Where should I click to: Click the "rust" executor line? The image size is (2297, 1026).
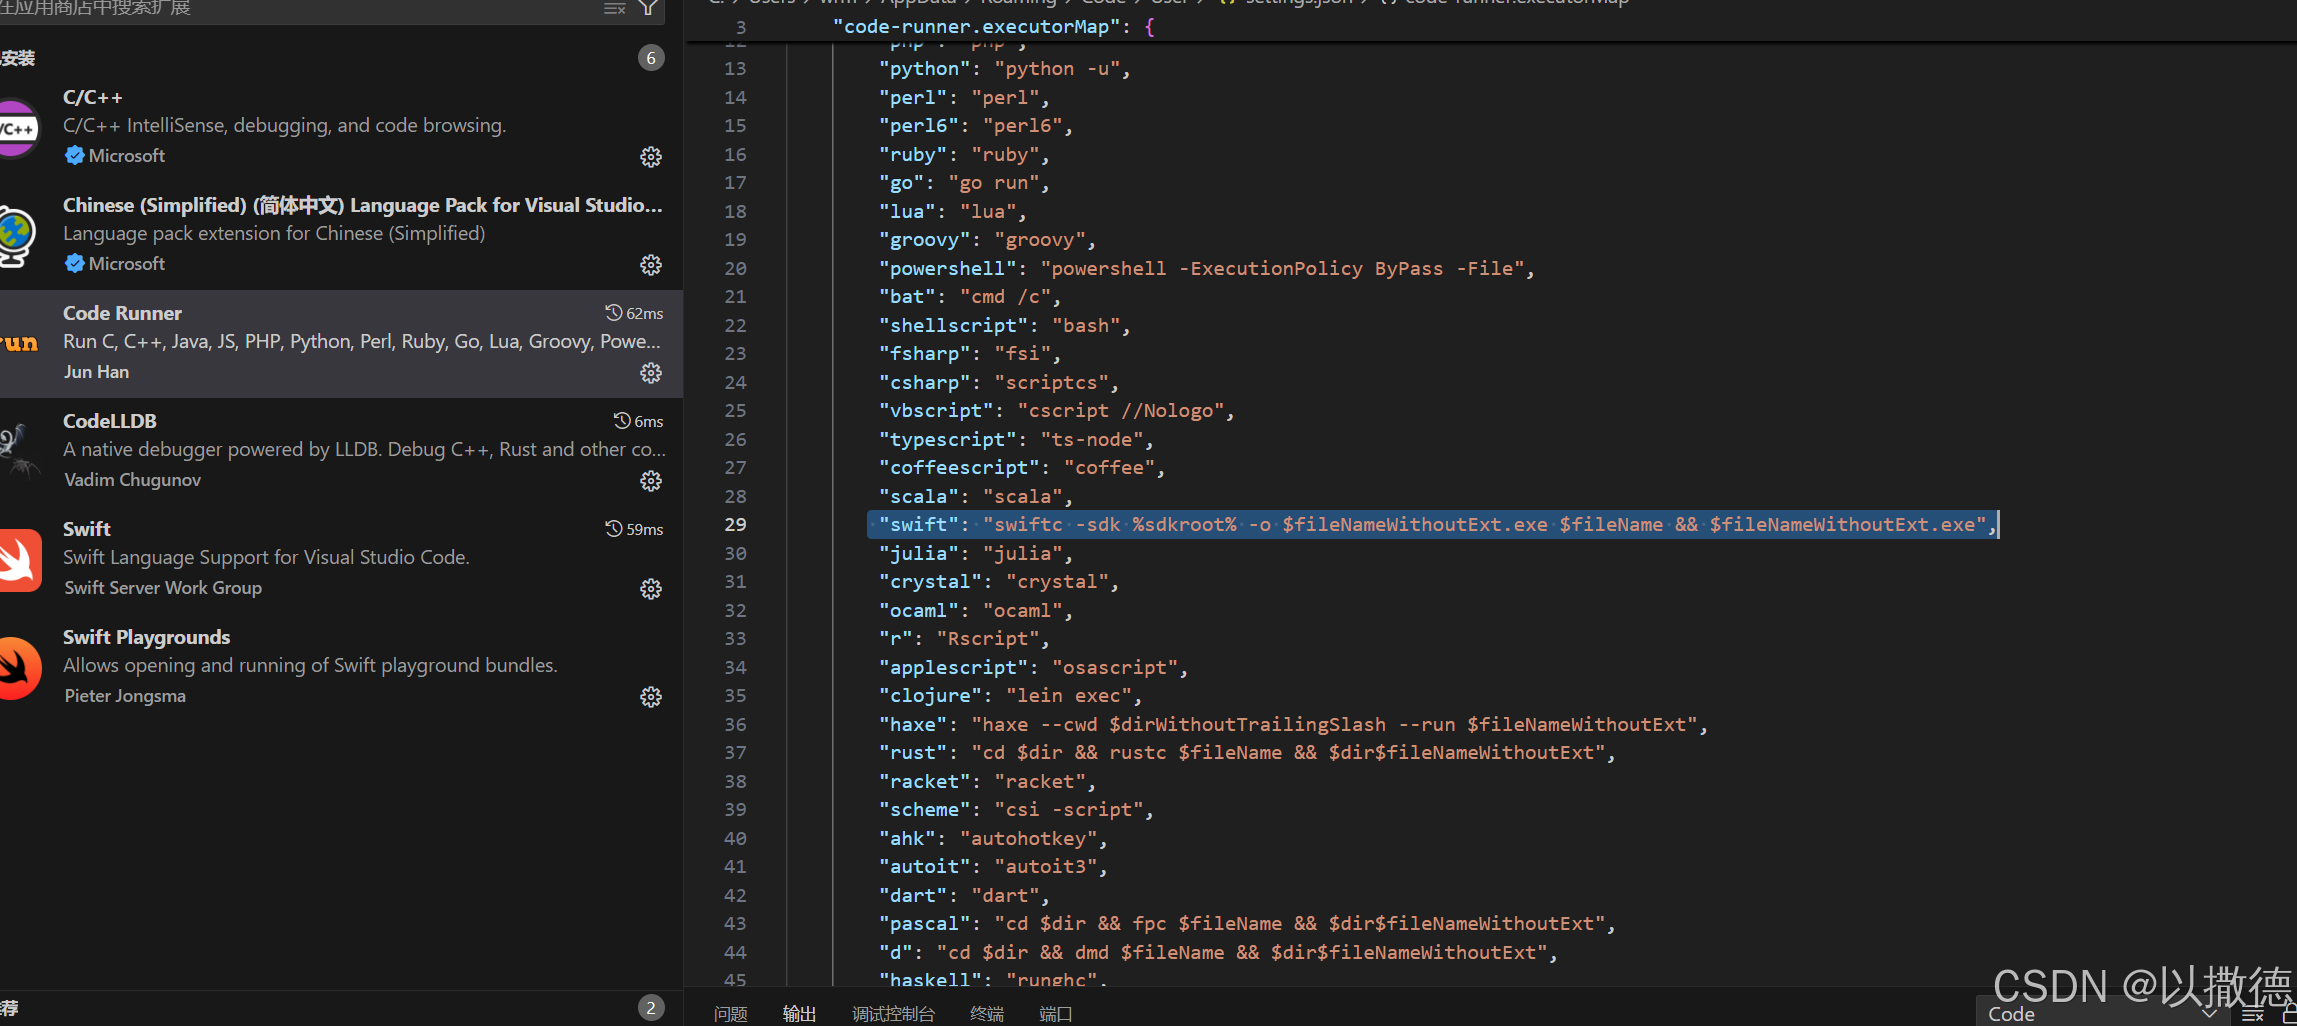(1247, 753)
